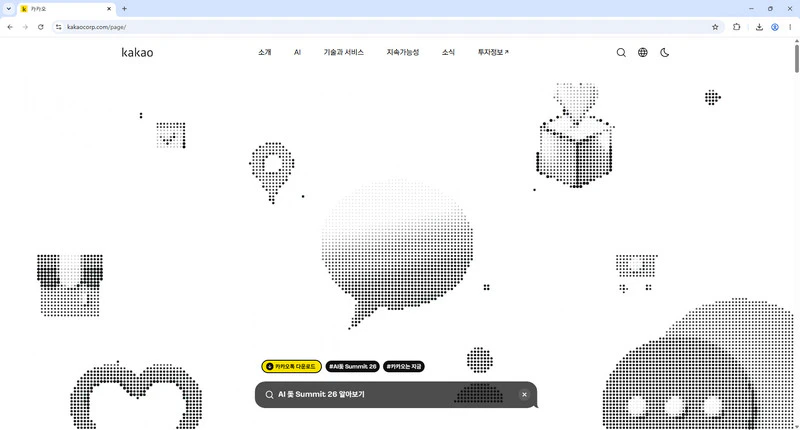Clear the search bar with the X button
Viewport: 800px width, 430px height.
pyautogui.click(x=524, y=395)
